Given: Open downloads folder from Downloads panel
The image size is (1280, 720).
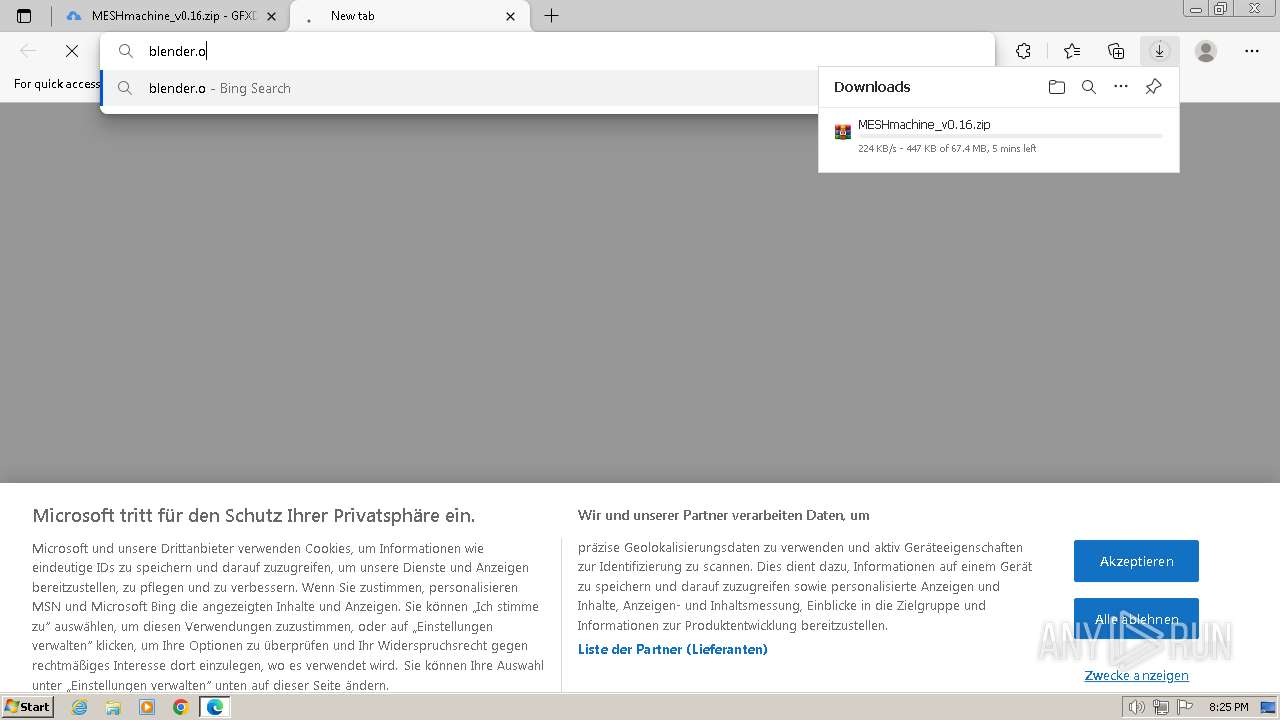Looking at the screenshot, I should (x=1057, y=87).
